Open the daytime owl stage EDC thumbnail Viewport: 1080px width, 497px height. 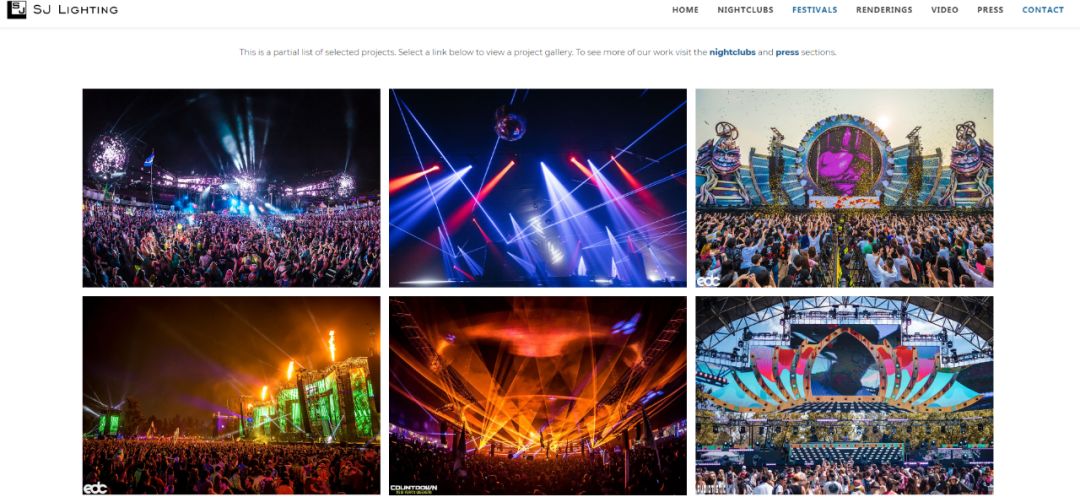(844, 188)
